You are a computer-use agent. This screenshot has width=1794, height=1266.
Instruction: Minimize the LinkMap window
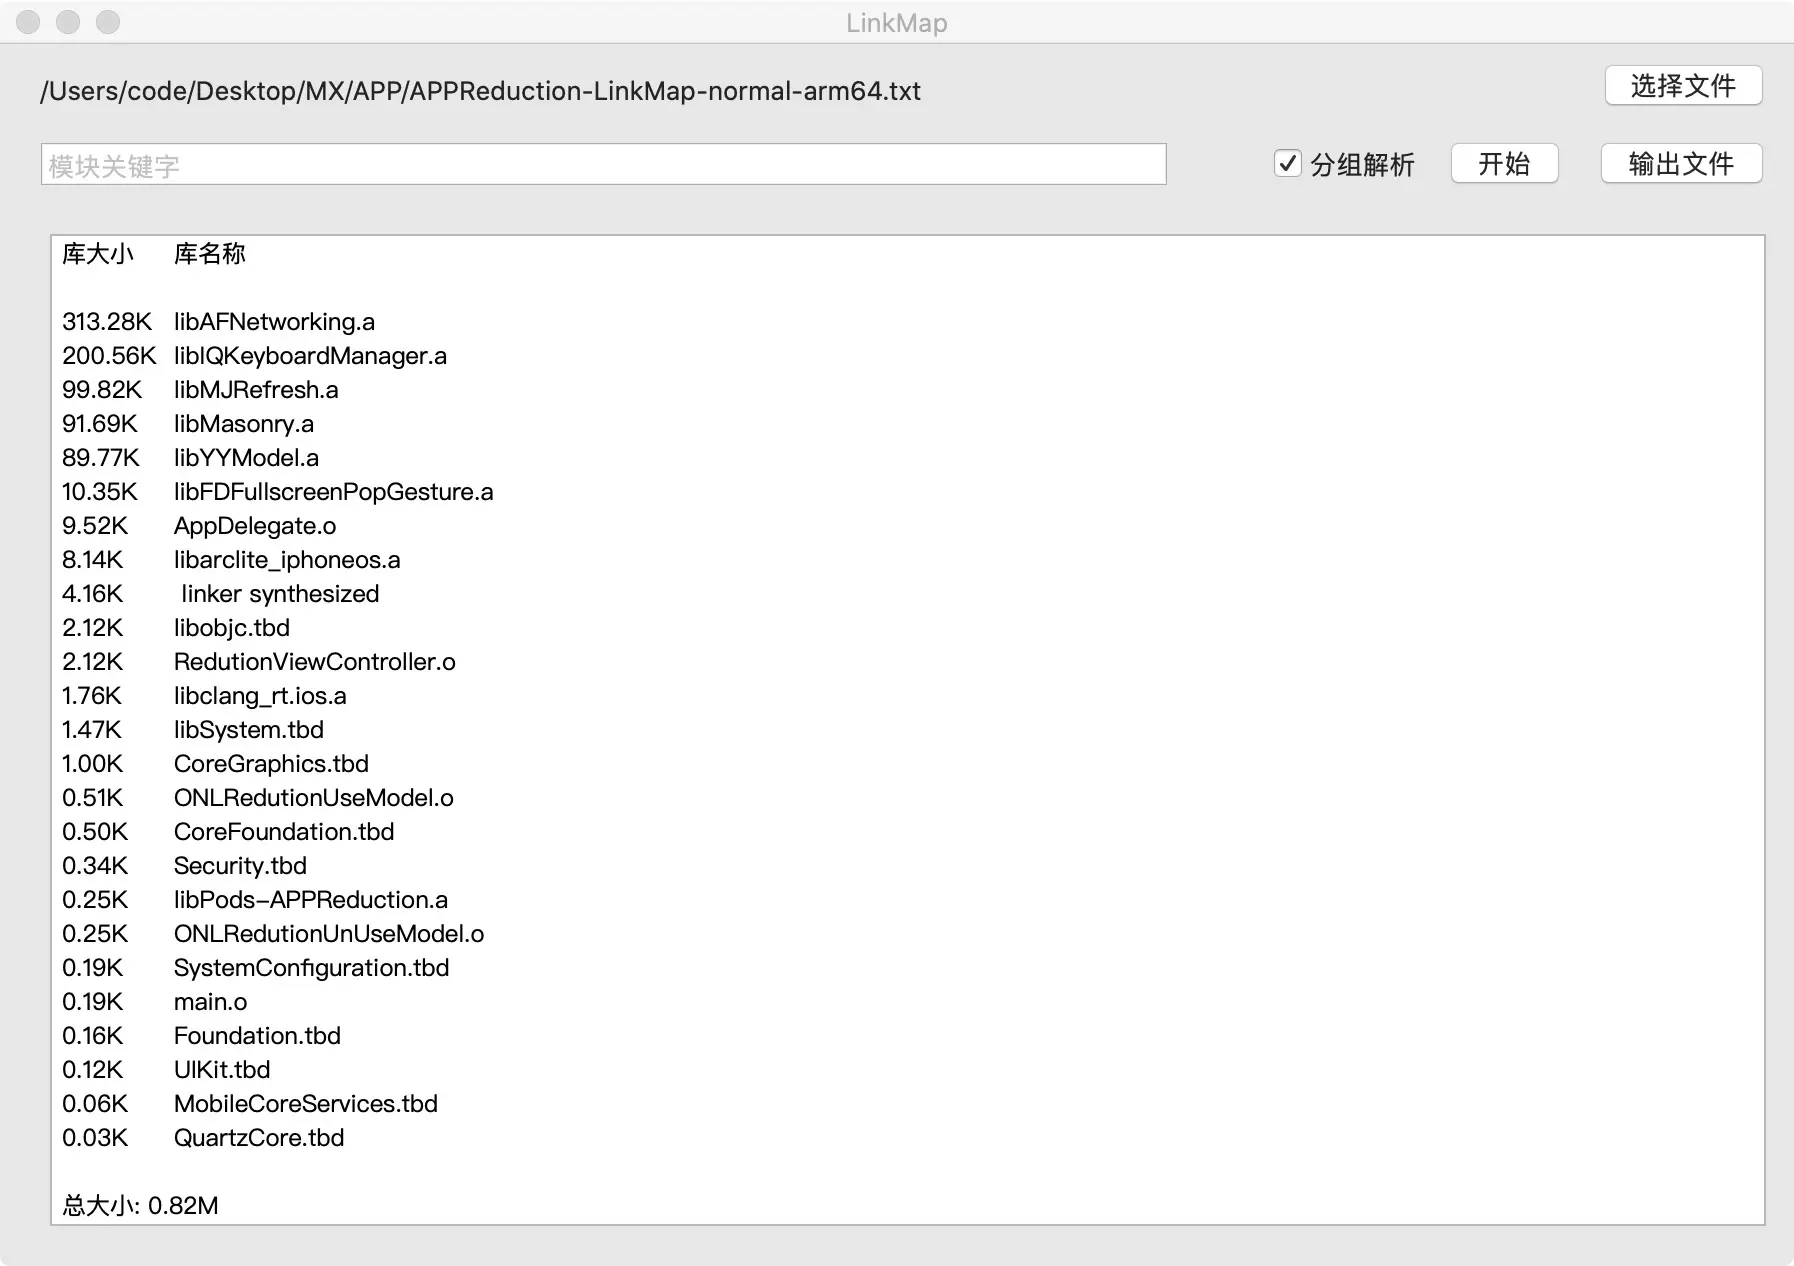[68, 22]
